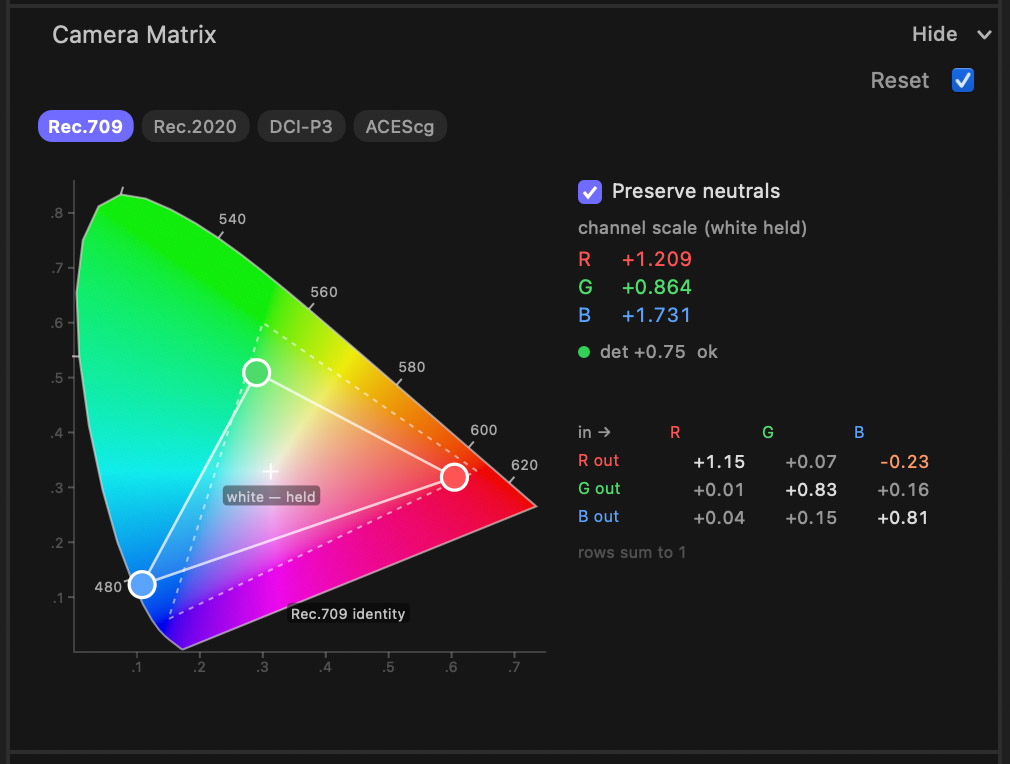Toggle the Preserve neutrals checkbox

pos(589,192)
